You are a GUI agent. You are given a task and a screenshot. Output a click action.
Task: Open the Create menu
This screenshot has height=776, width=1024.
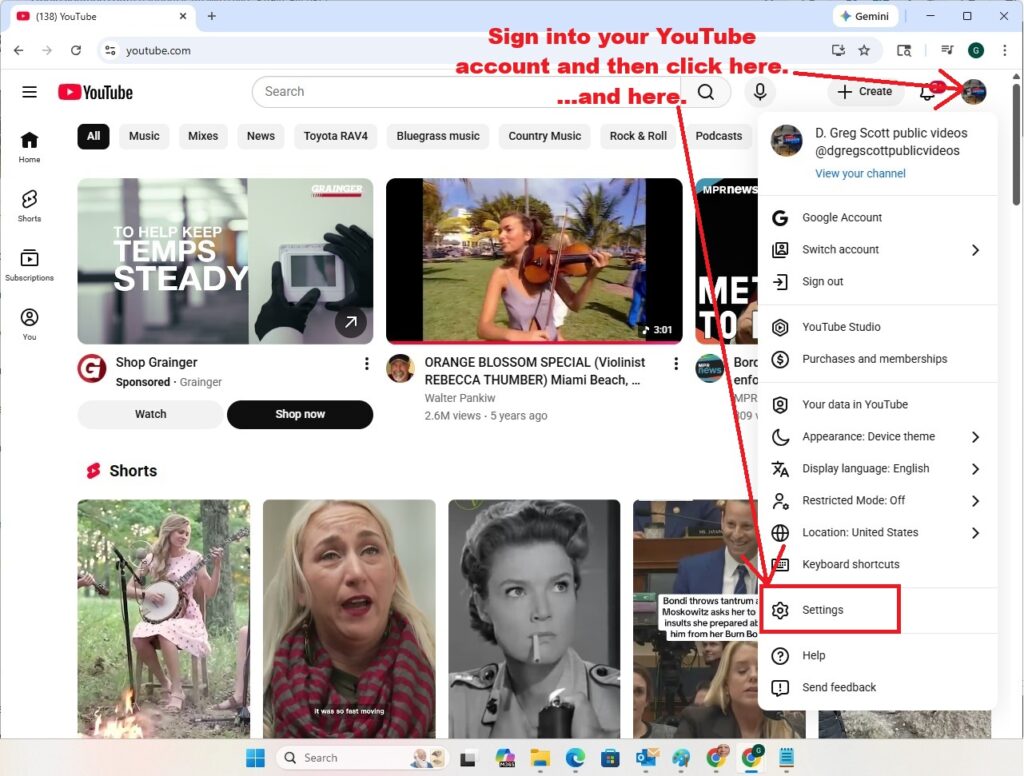864,91
